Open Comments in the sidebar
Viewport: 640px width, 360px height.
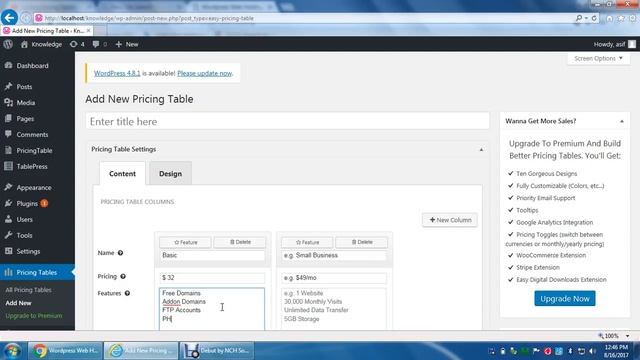pos(32,135)
